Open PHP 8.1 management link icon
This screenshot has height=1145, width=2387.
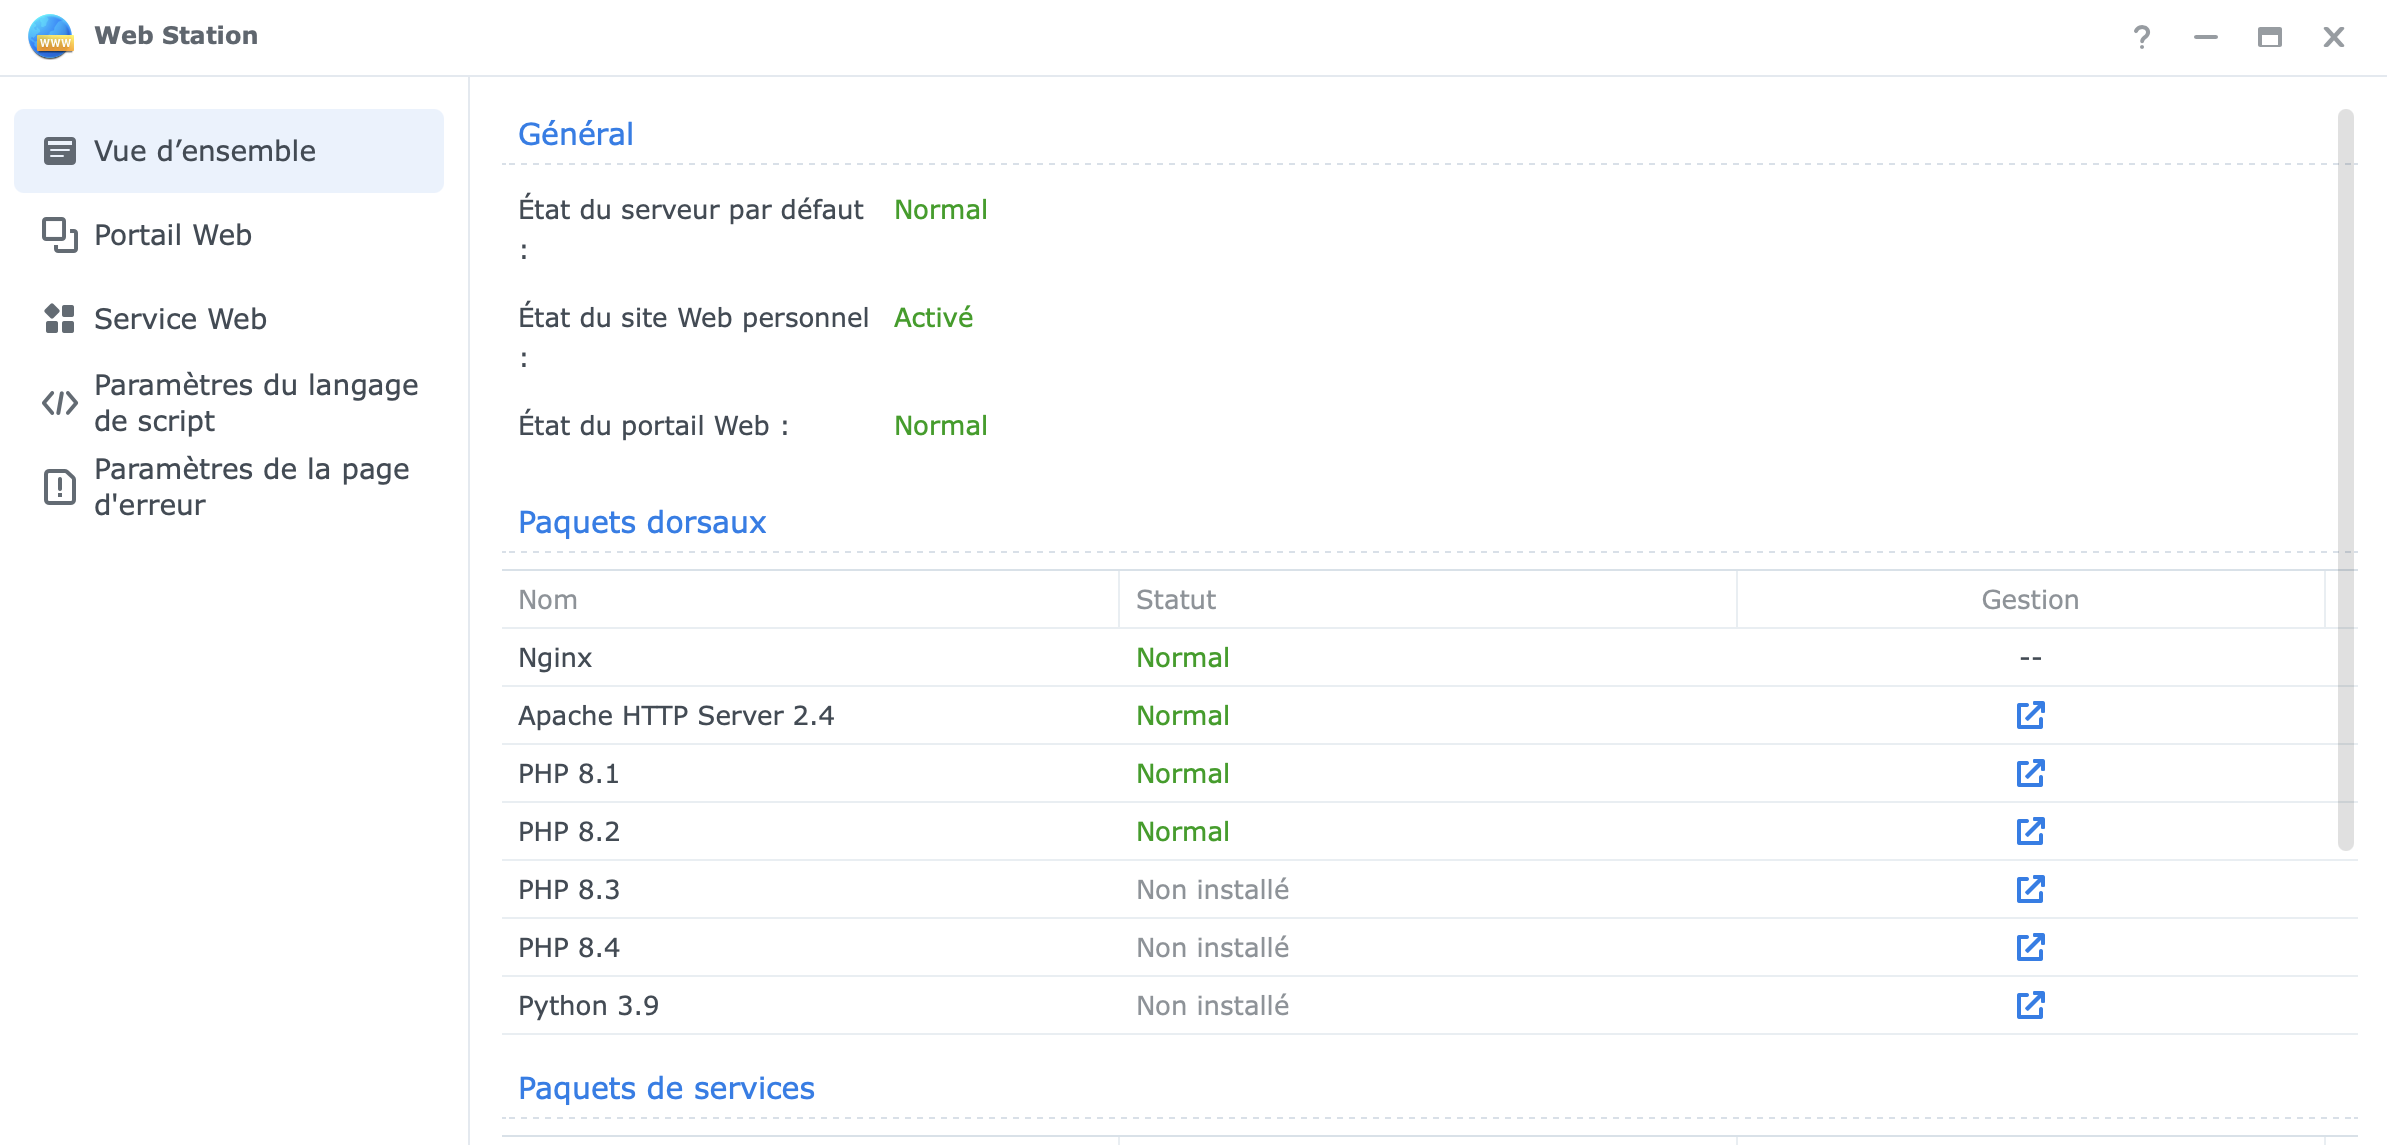[x=2030, y=773]
